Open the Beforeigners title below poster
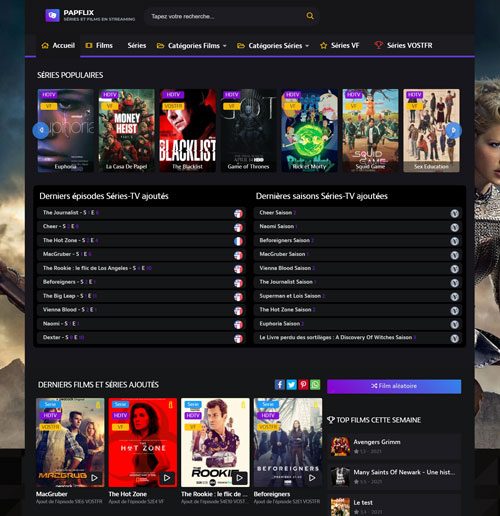 tap(272, 494)
